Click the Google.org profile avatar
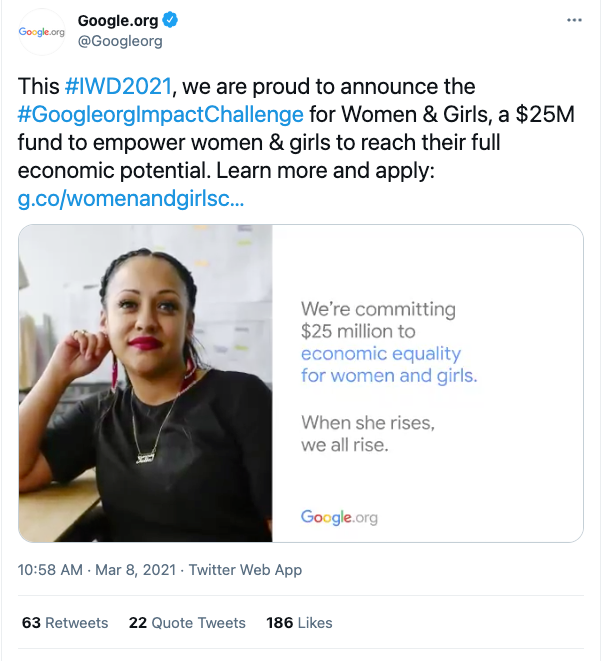Viewport: 614px width, 661px height. 43,31
